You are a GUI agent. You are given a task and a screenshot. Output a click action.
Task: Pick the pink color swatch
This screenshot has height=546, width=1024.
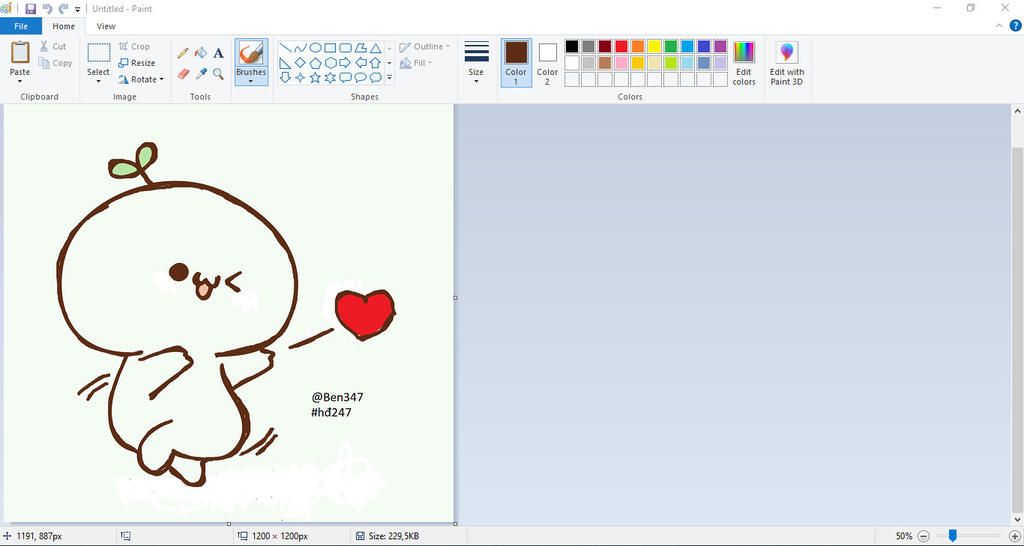click(621, 63)
